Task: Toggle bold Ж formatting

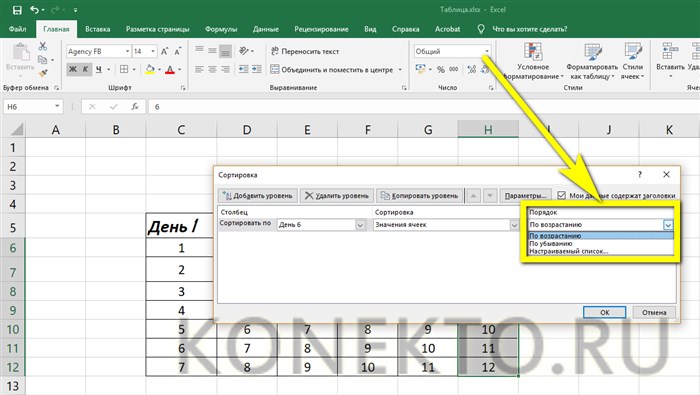Action: [73, 69]
